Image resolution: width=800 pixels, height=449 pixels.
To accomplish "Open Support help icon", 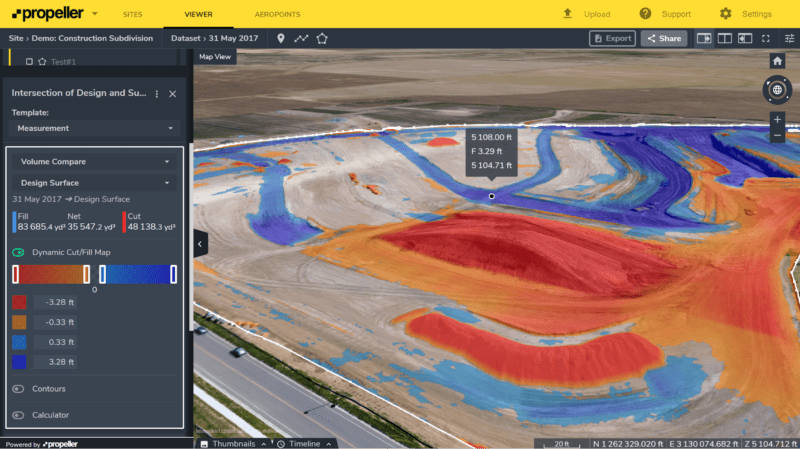I will tap(645, 14).
